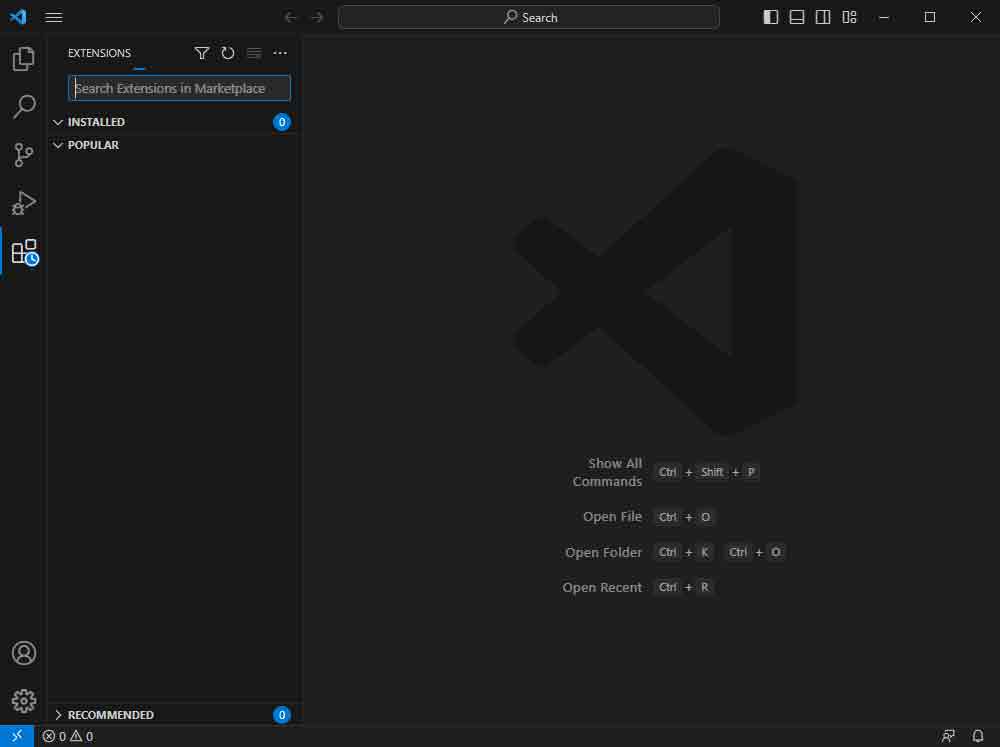Image resolution: width=1000 pixels, height=747 pixels.
Task: Go back with the left arrow
Action: click(290, 17)
